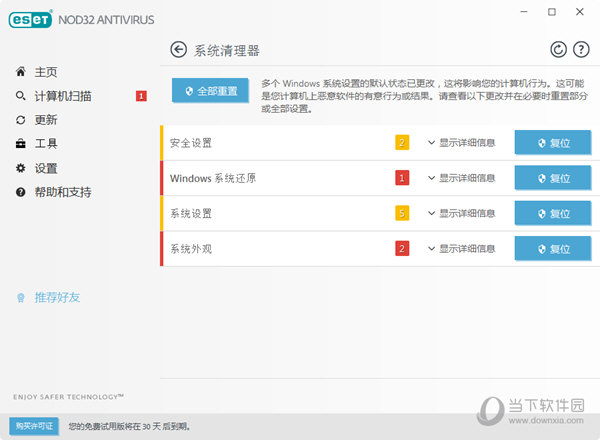Image resolution: width=600 pixels, height=440 pixels.
Task: Click the refresh circular arrow icon
Action: [558, 50]
